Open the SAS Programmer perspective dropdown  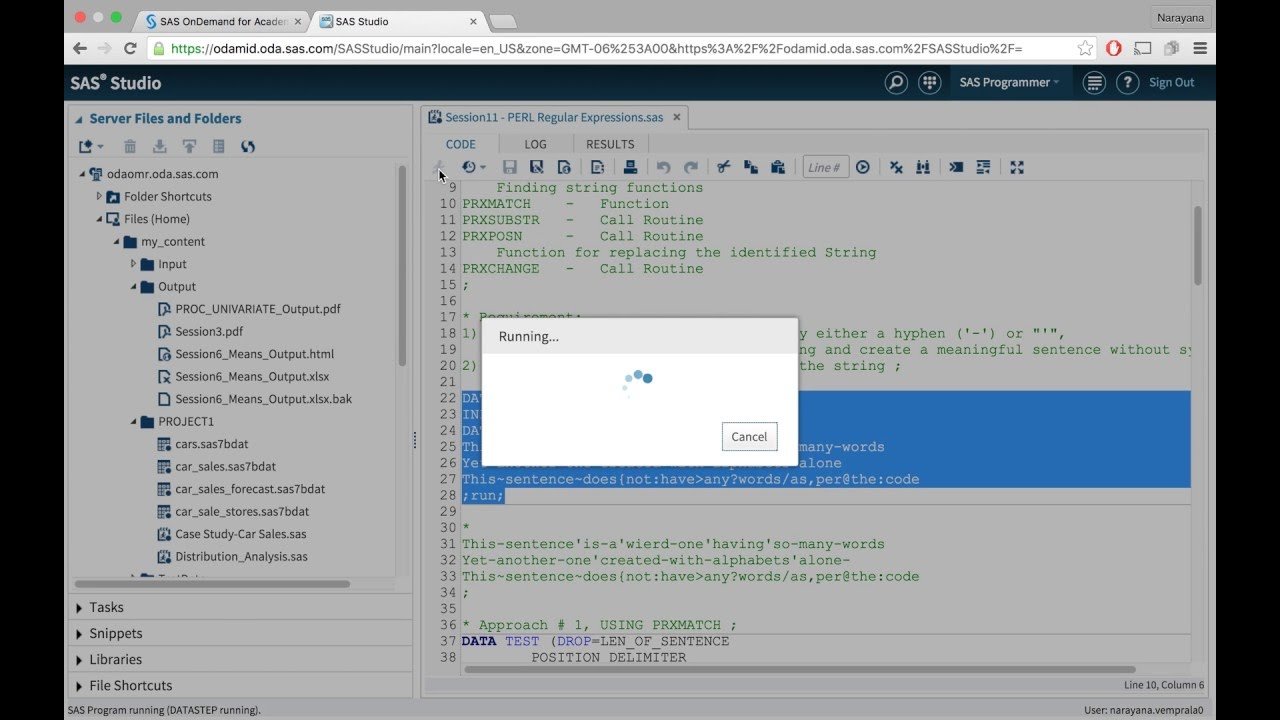tap(1009, 83)
